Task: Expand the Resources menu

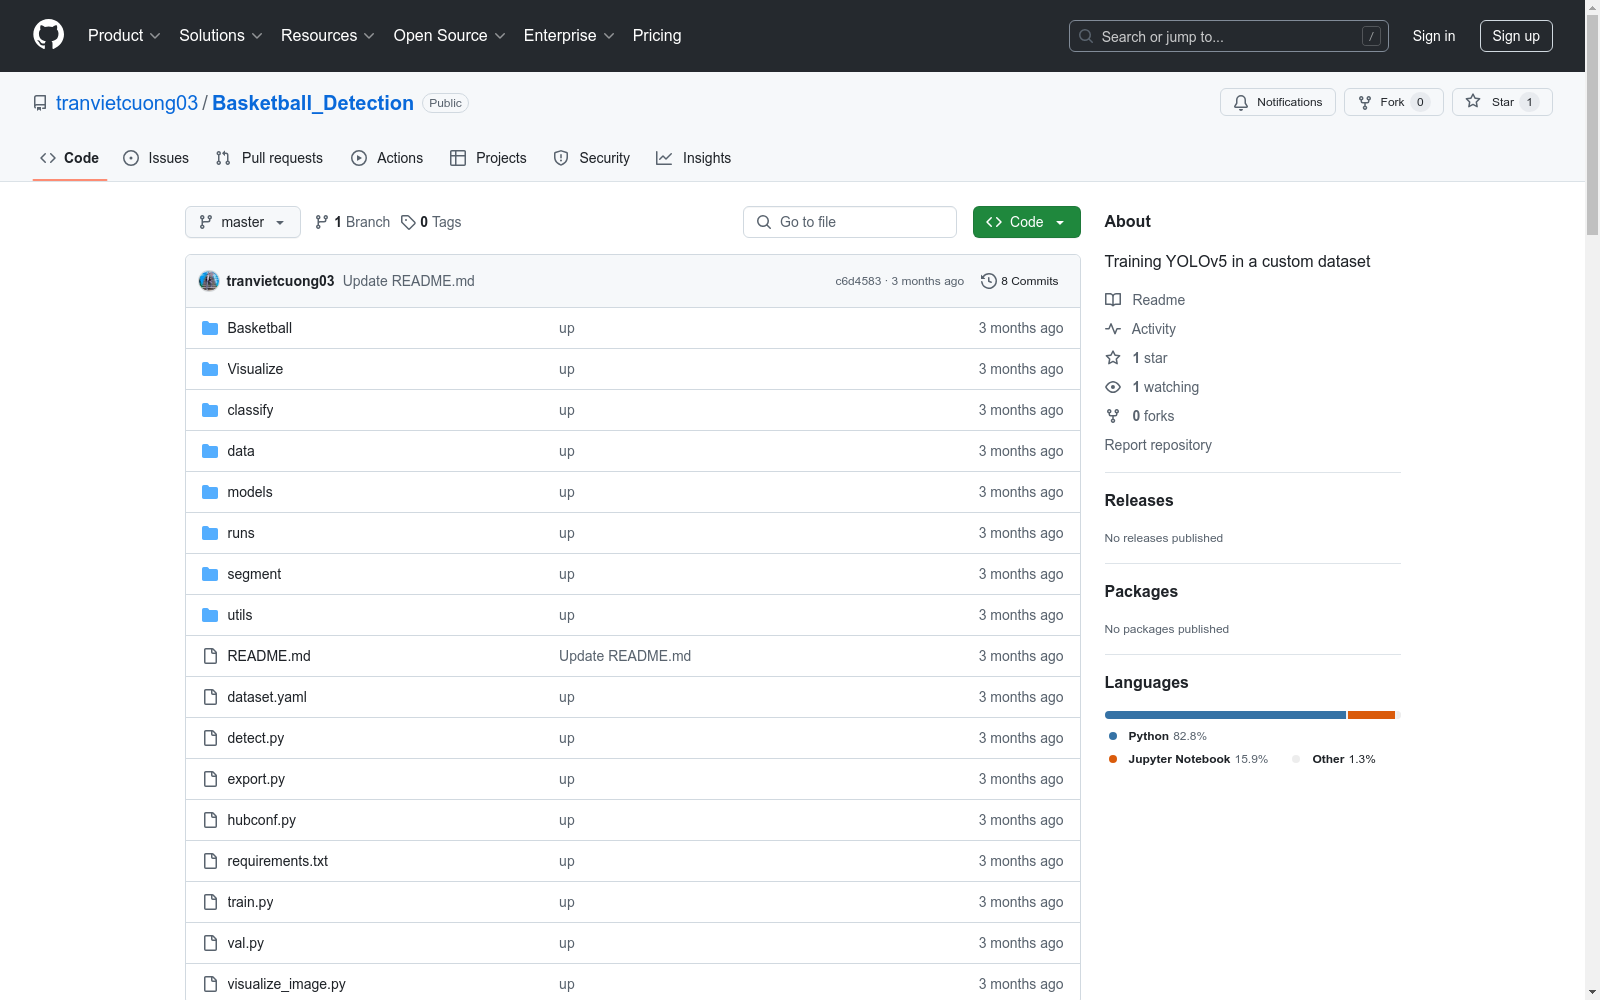Action: pyautogui.click(x=328, y=35)
